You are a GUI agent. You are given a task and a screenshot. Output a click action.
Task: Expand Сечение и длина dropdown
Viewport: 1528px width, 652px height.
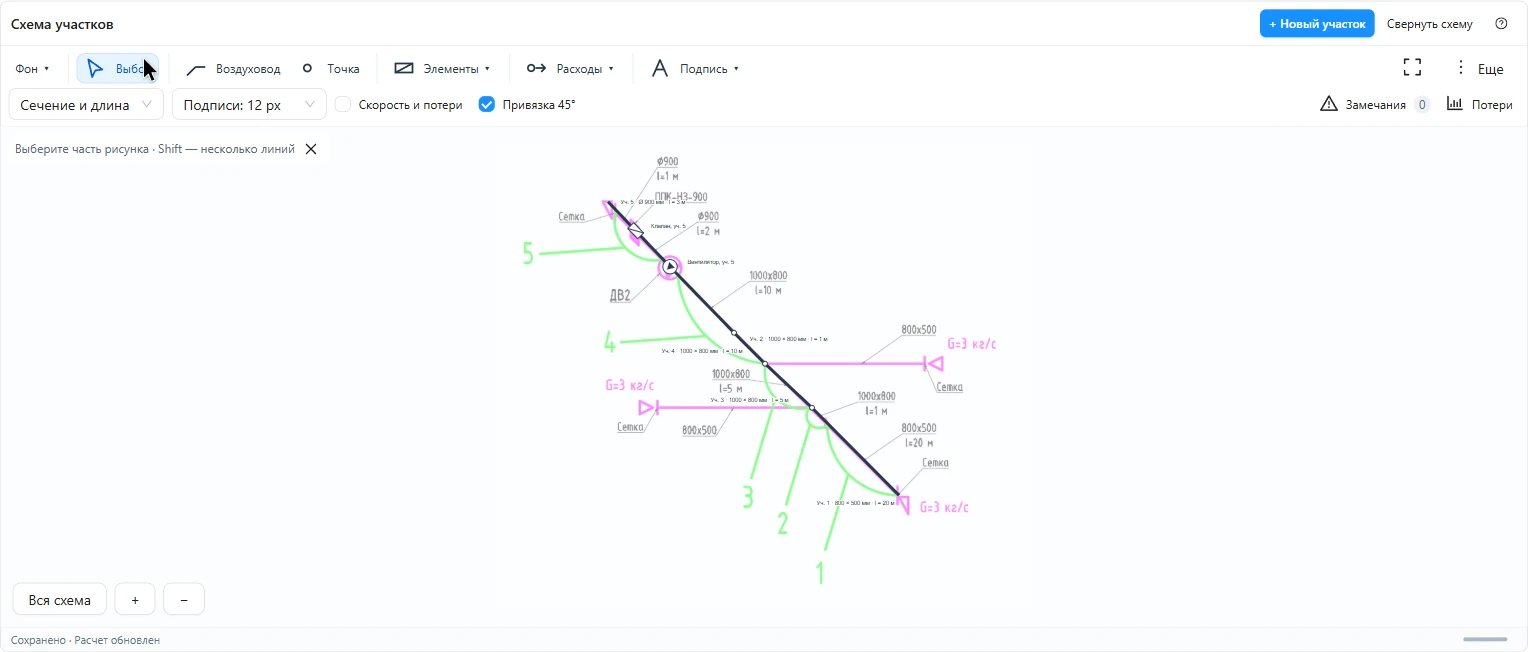click(x=86, y=104)
